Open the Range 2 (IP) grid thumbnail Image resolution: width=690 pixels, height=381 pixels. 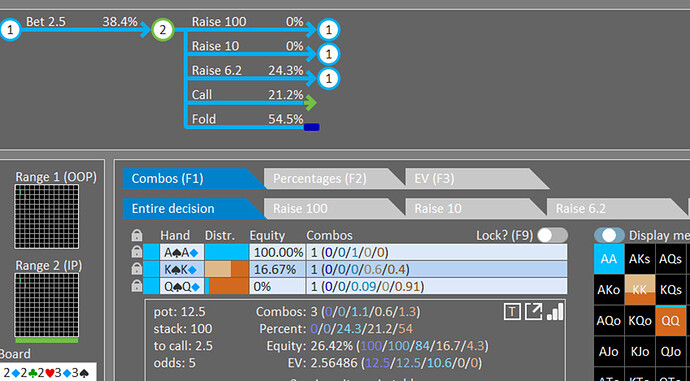(47, 305)
